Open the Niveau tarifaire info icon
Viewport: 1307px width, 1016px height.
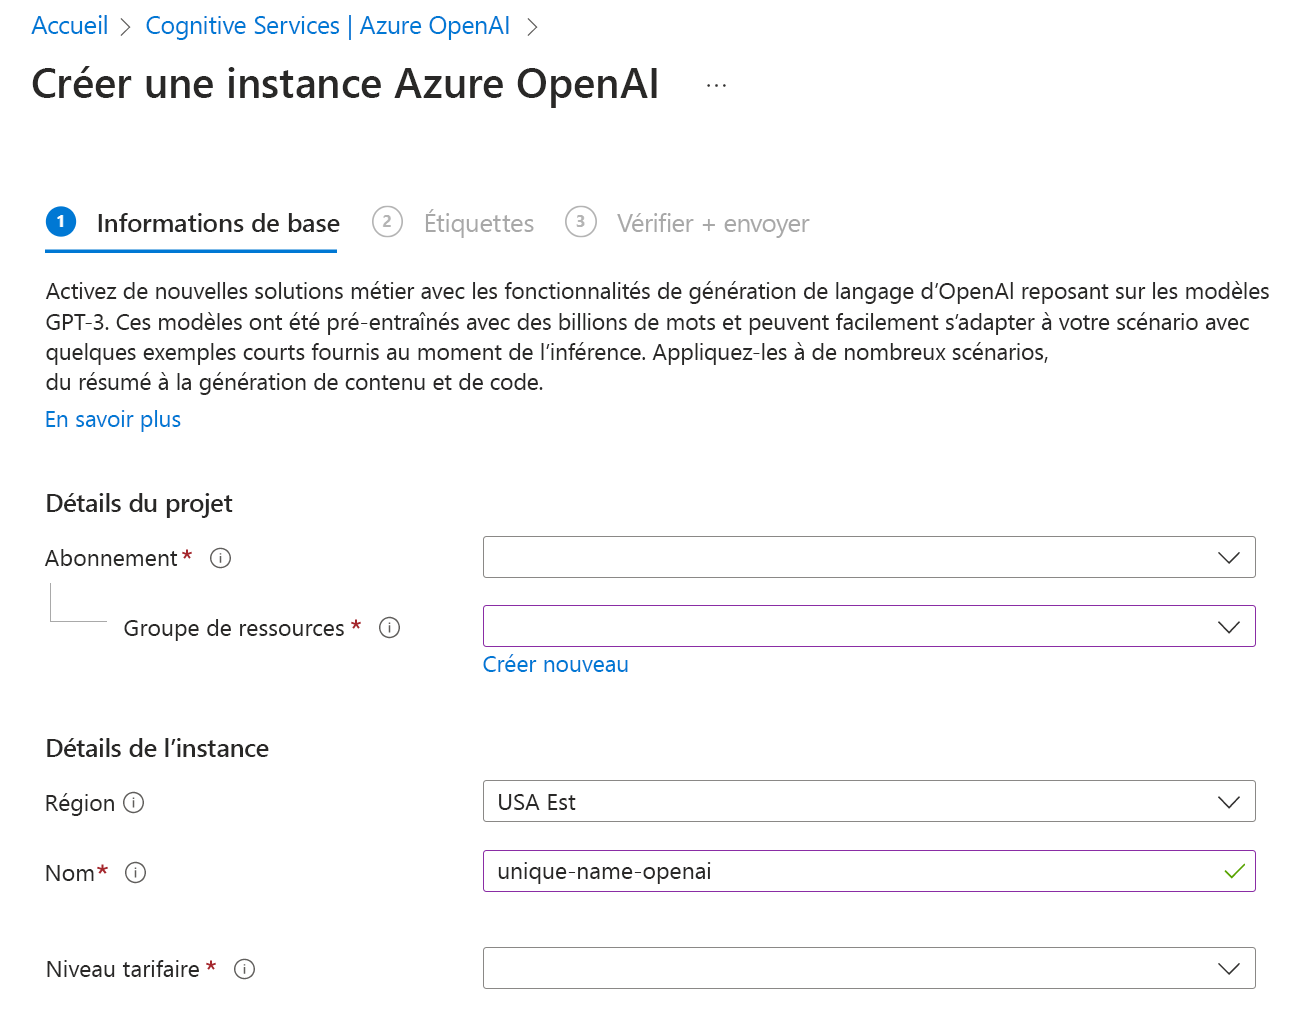pyautogui.click(x=245, y=968)
